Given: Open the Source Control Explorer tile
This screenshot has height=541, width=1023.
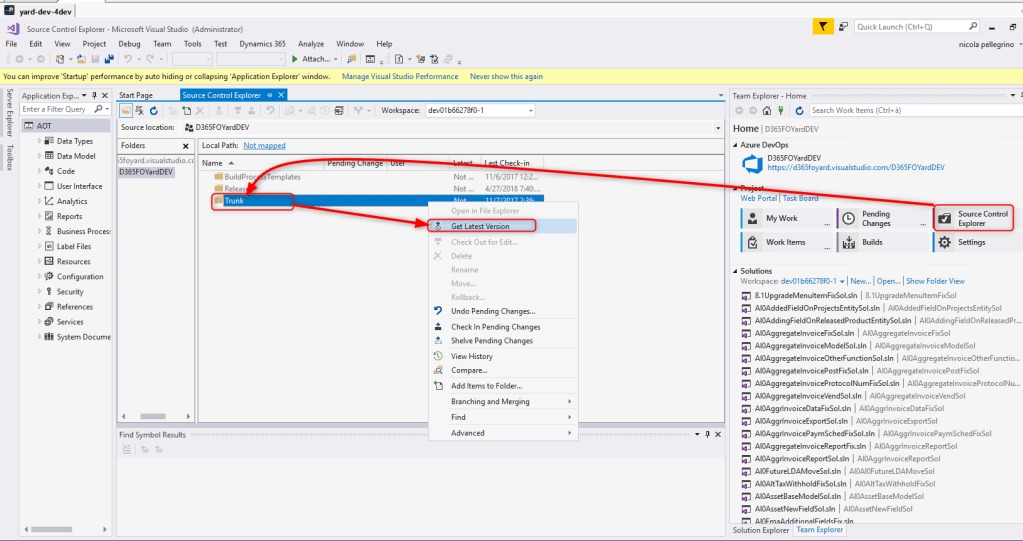Looking at the screenshot, I should 972,217.
